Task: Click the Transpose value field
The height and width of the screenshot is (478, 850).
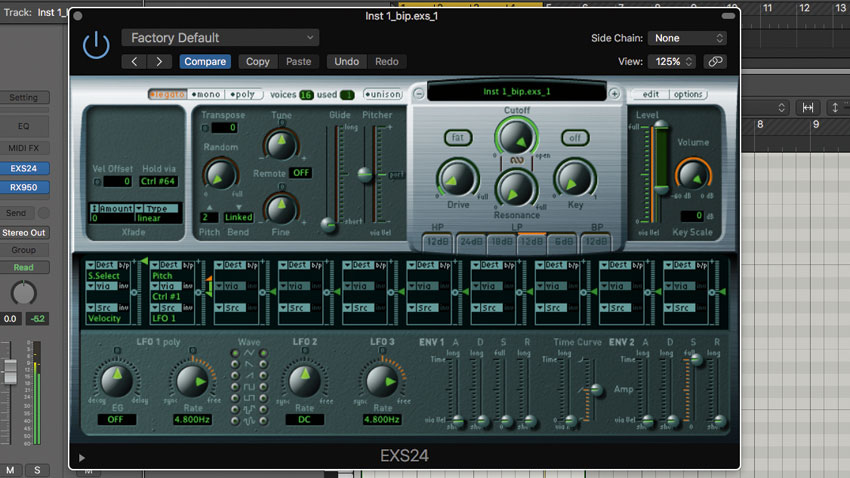Action: pos(224,128)
